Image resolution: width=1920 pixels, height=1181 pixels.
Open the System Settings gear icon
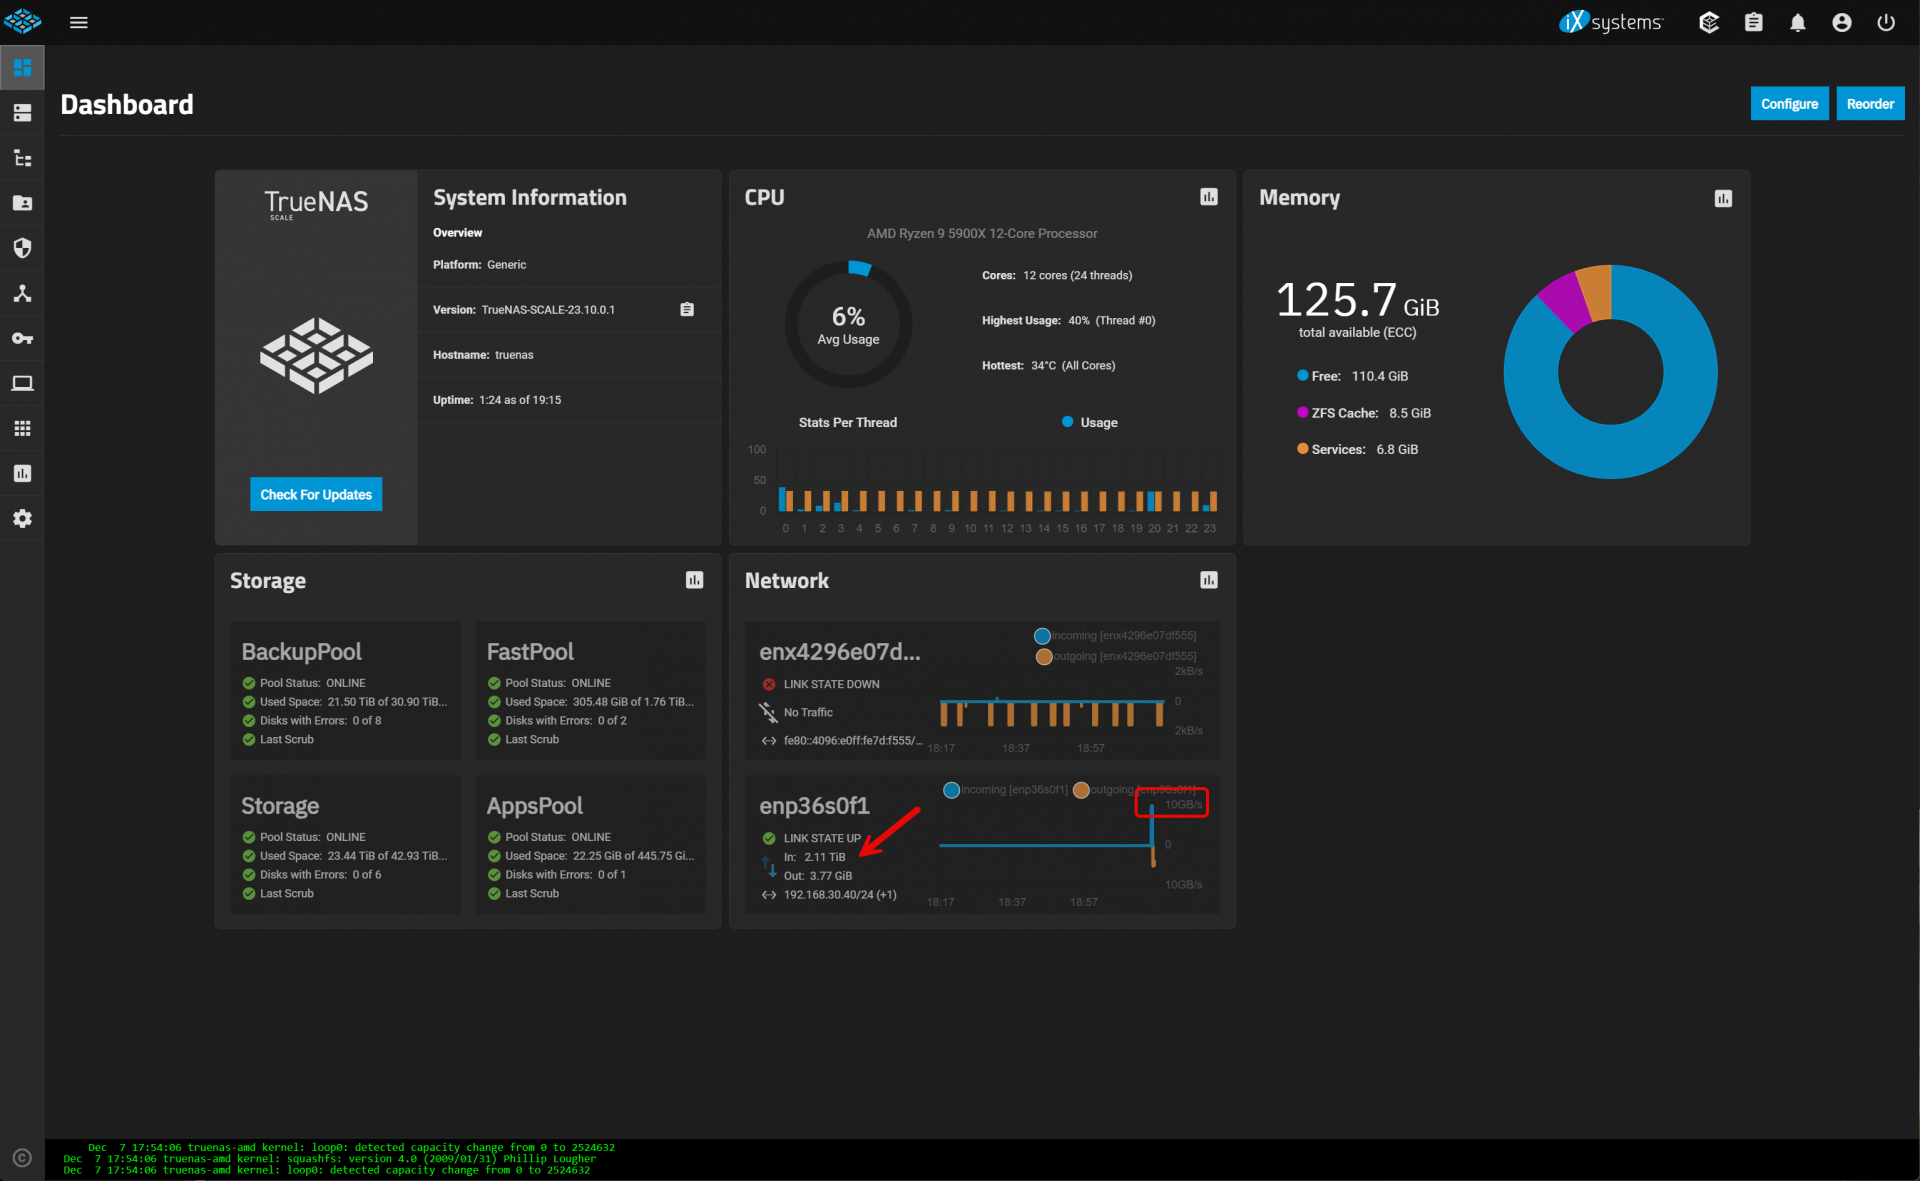pos(22,518)
